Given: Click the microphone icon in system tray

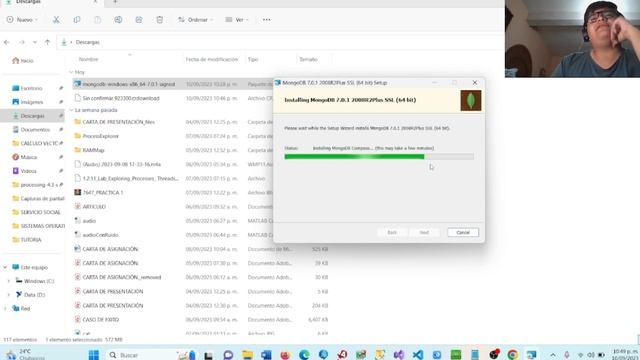Looking at the screenshot, I should tap(567, 355).
